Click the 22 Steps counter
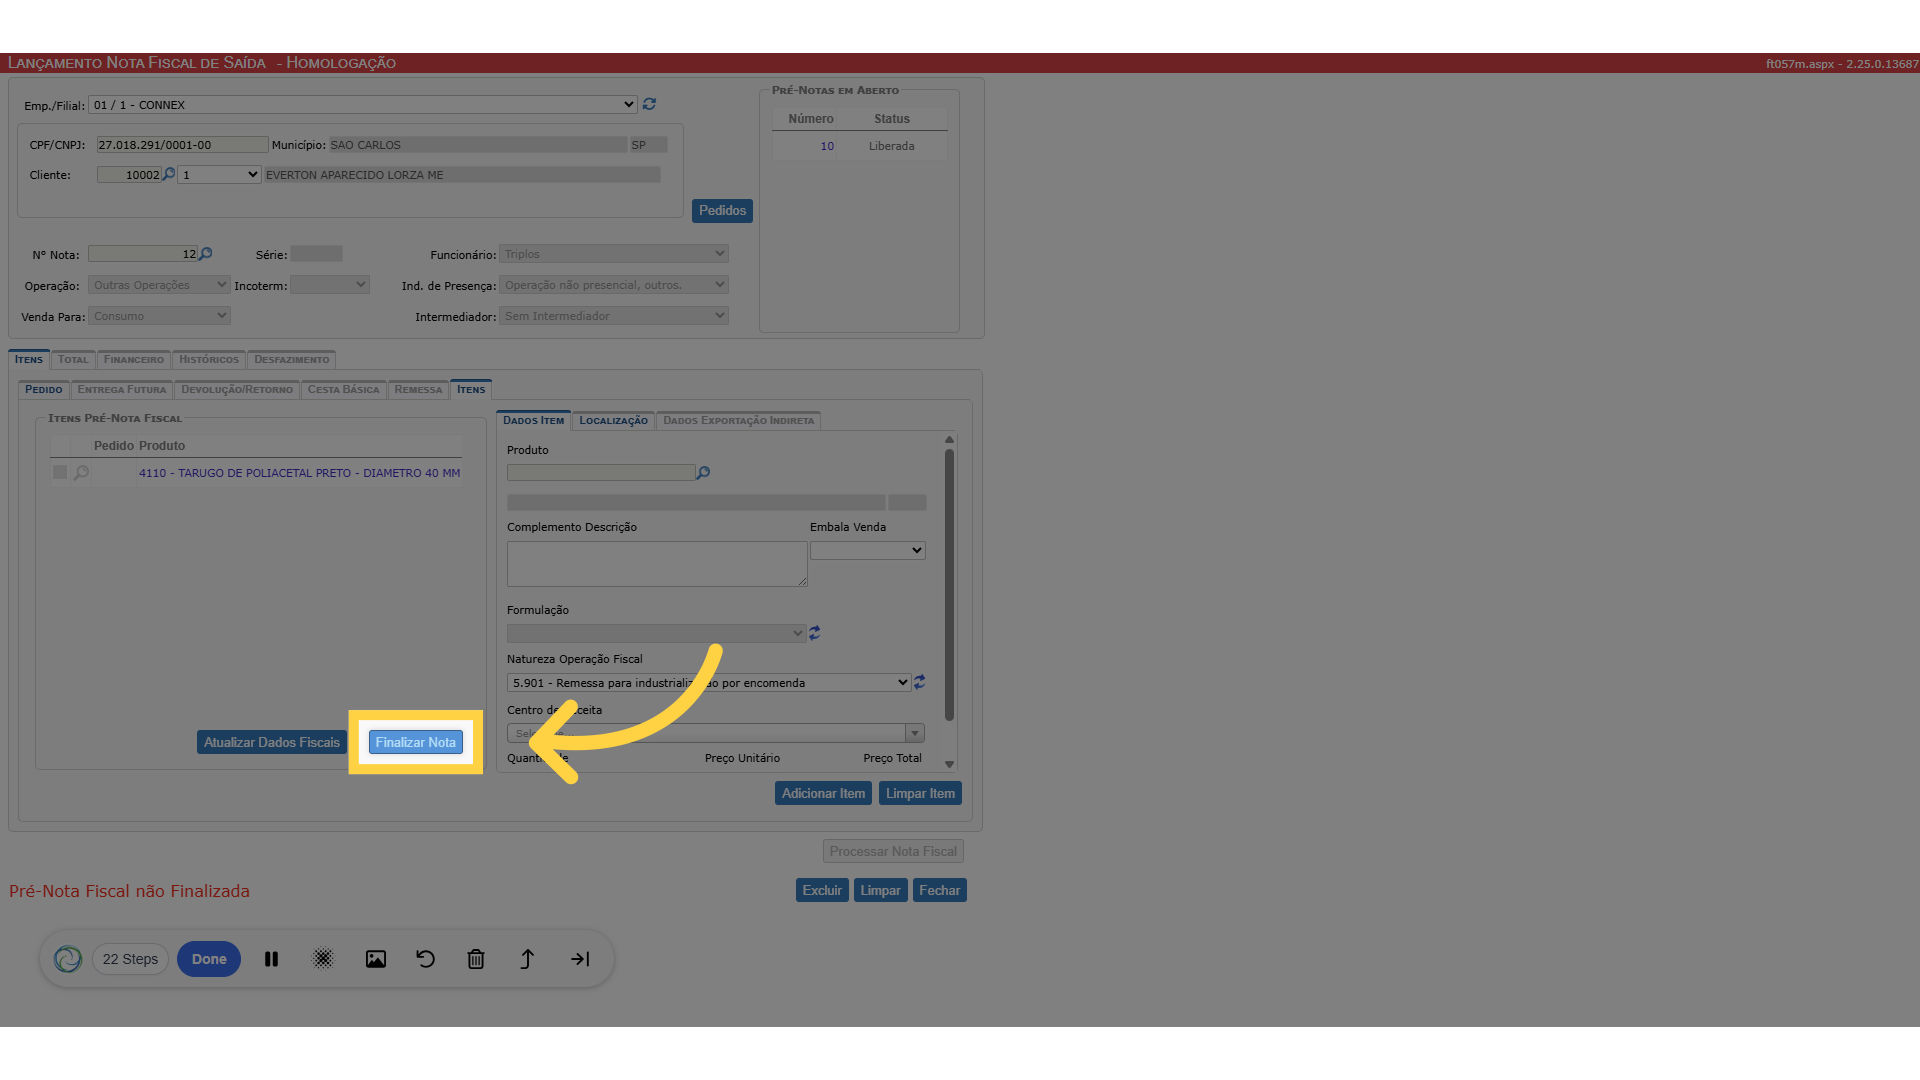 tap(130, 959)
